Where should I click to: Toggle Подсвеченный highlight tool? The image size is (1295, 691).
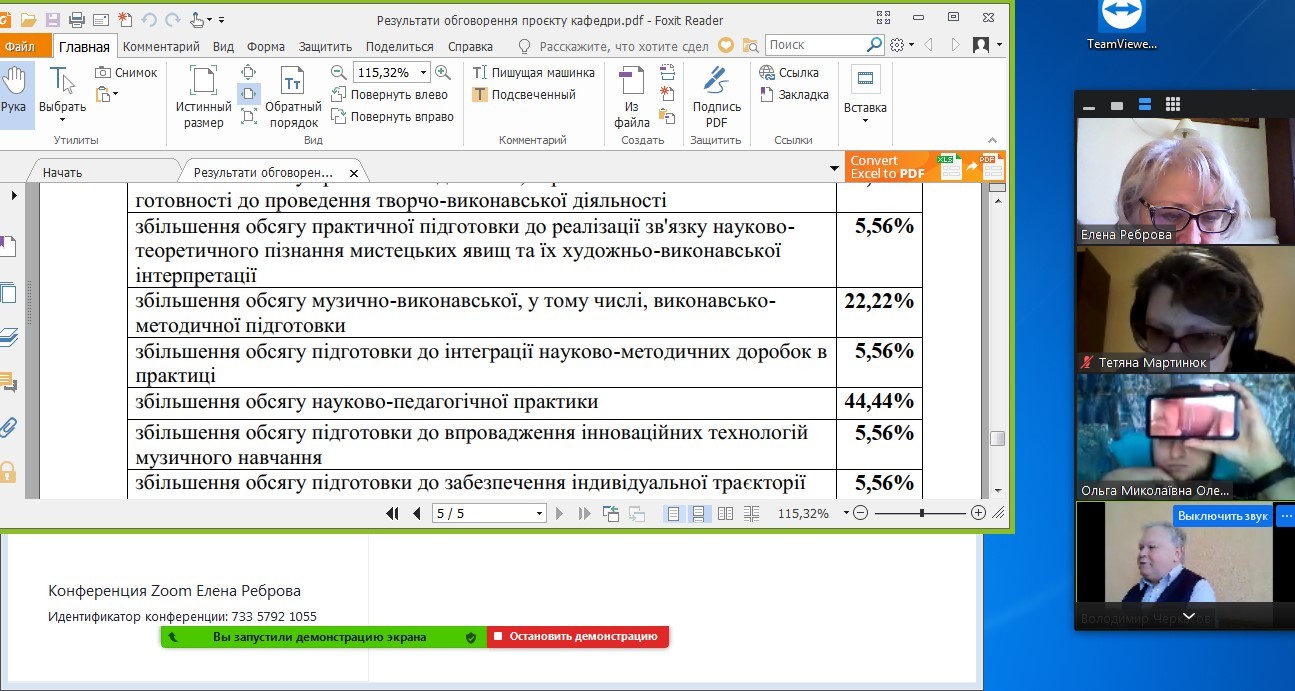tap(525, 94)
